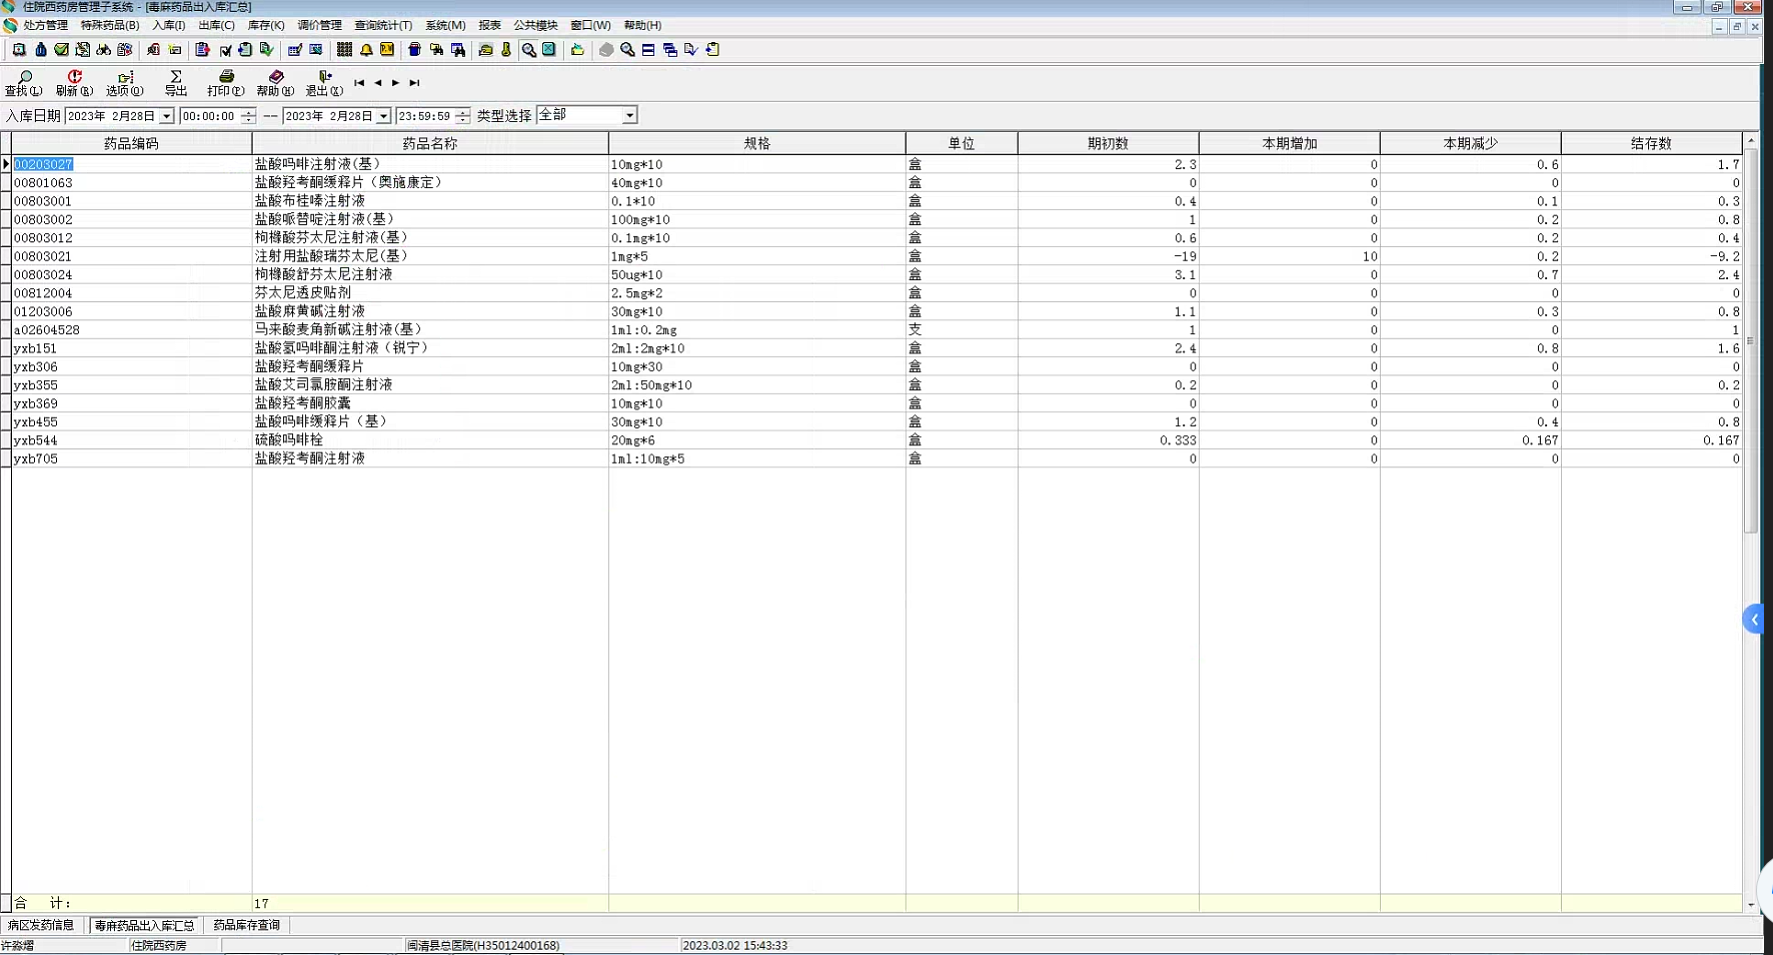
Task: Open the 入库(I) menu
Action: pyautogui.click(x=169, y=25)
